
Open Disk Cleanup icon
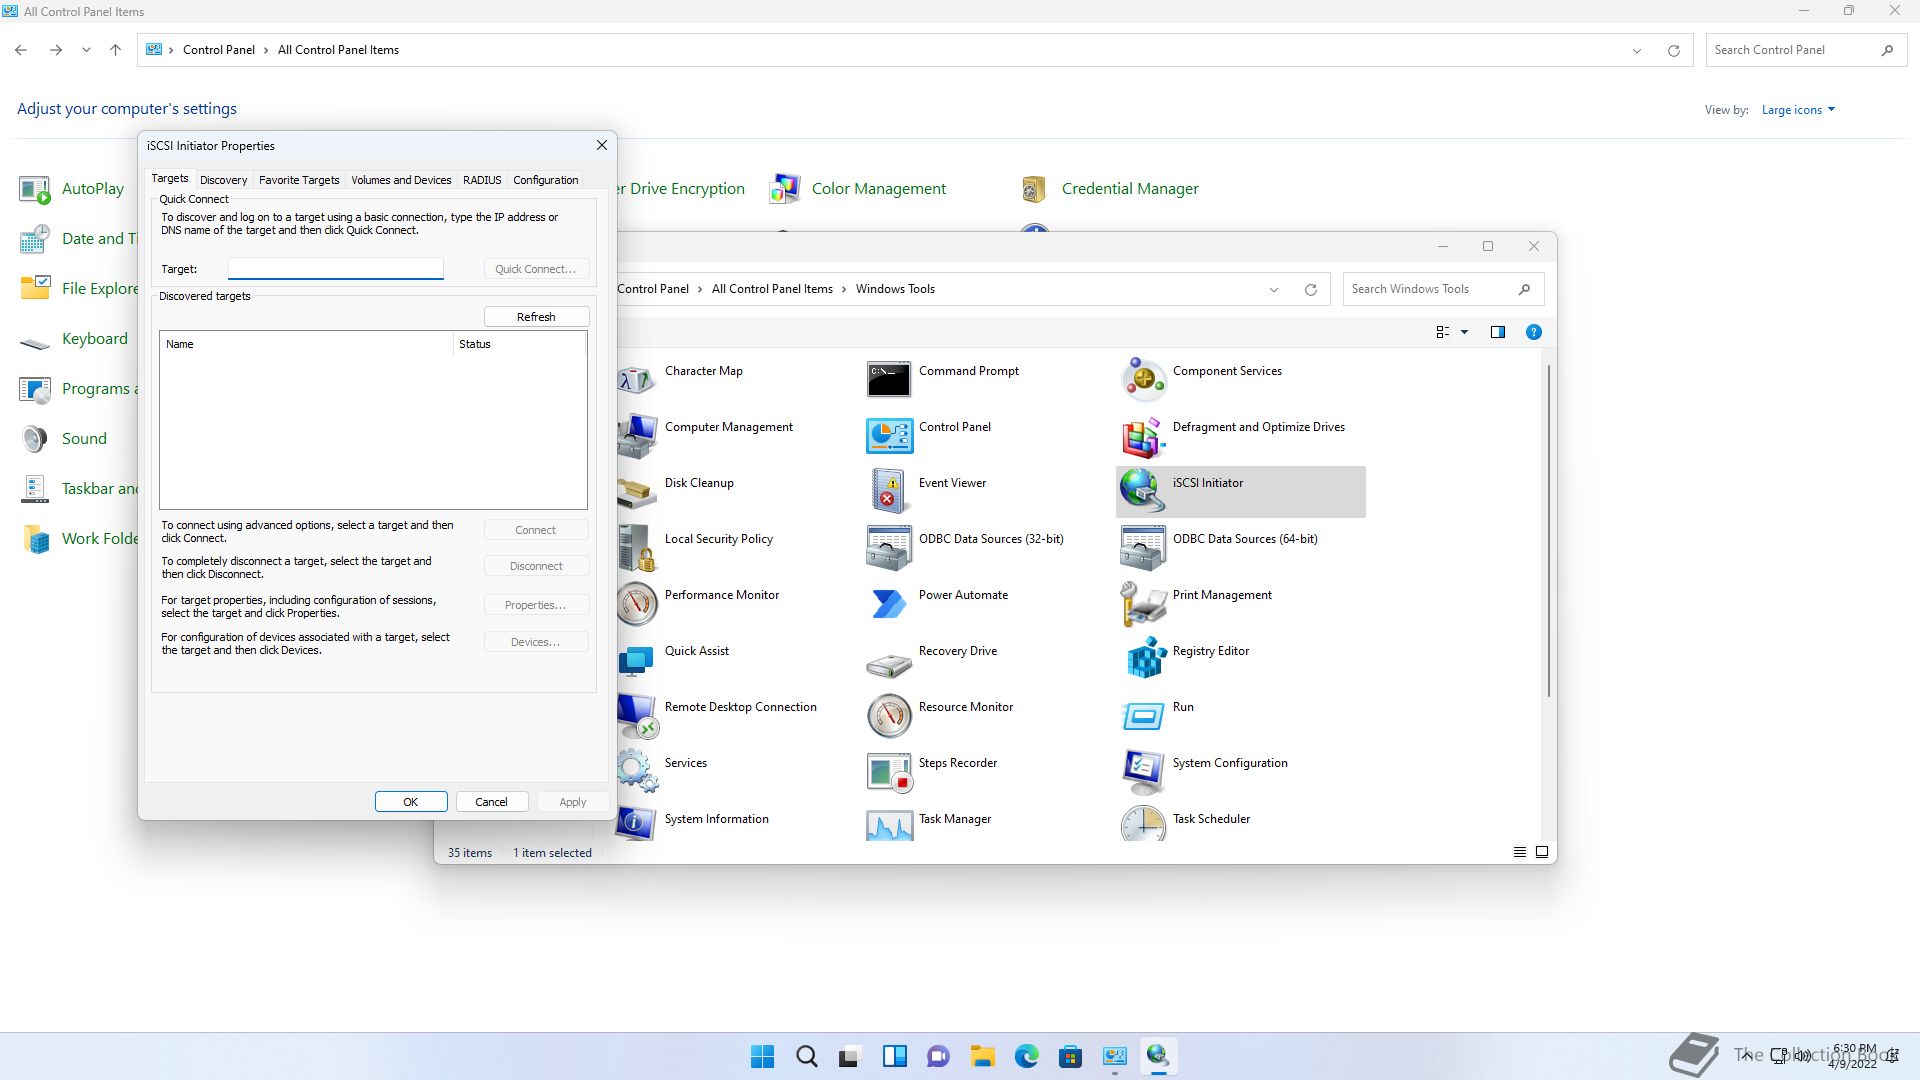tap(636, 491)
